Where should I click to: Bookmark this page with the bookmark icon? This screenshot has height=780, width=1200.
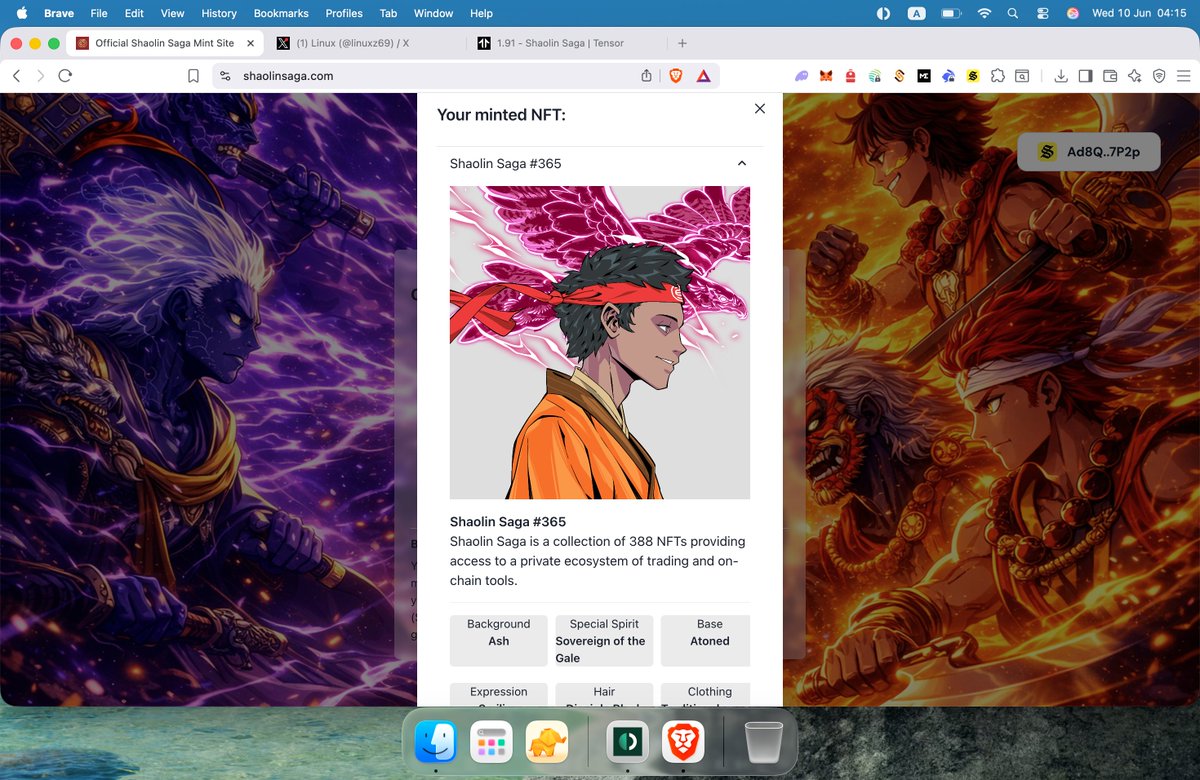click(194, 76)
